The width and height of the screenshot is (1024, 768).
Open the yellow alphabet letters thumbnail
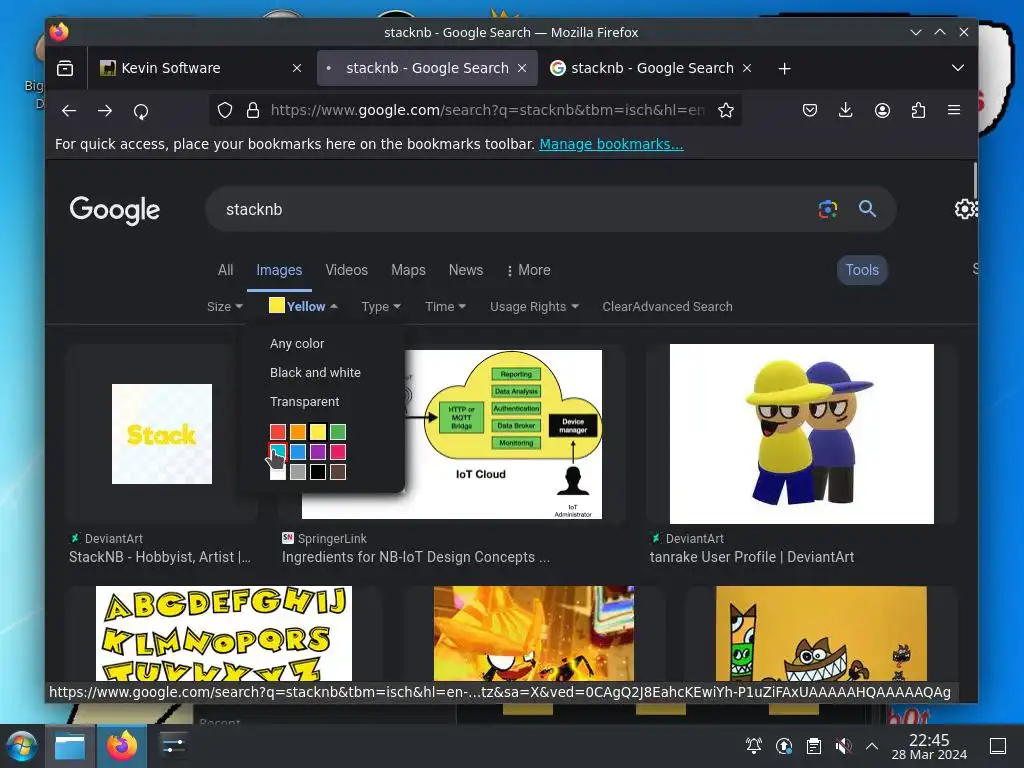coord(224,633)
